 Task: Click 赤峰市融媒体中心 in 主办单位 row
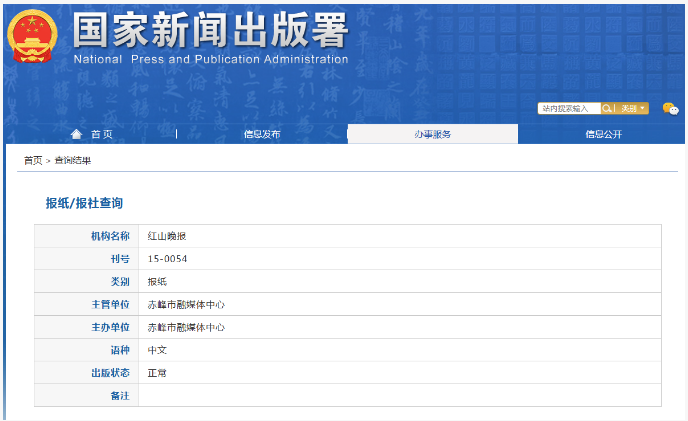(x=186, y=327)
